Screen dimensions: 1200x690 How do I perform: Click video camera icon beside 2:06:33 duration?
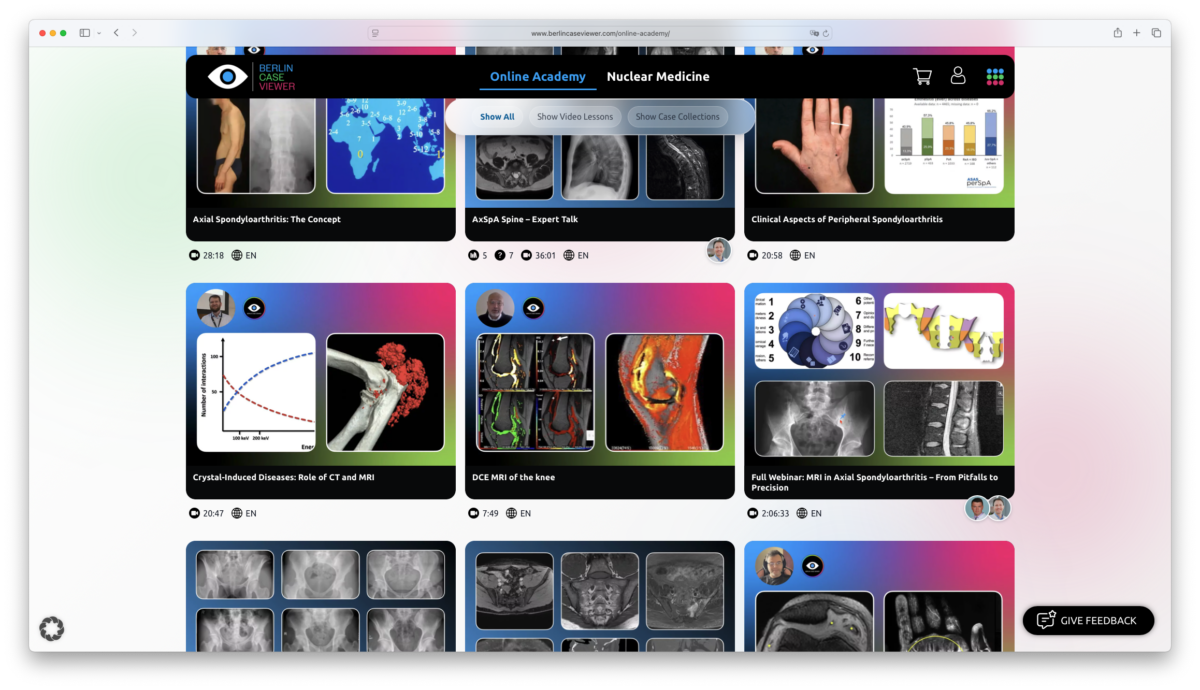coord(753,513)
